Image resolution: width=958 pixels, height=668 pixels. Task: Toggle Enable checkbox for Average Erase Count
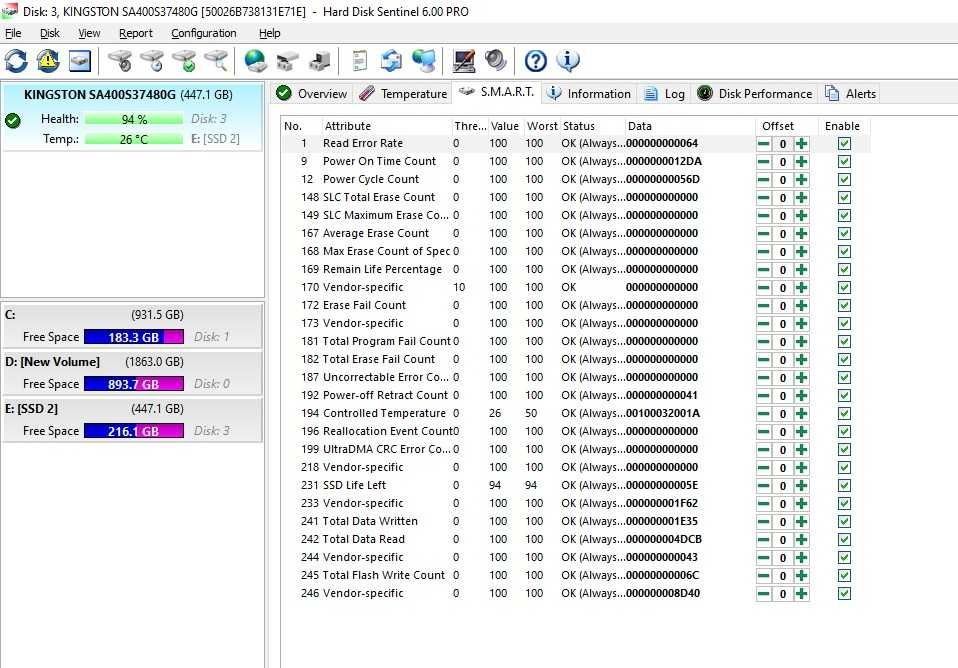point(844,233)
